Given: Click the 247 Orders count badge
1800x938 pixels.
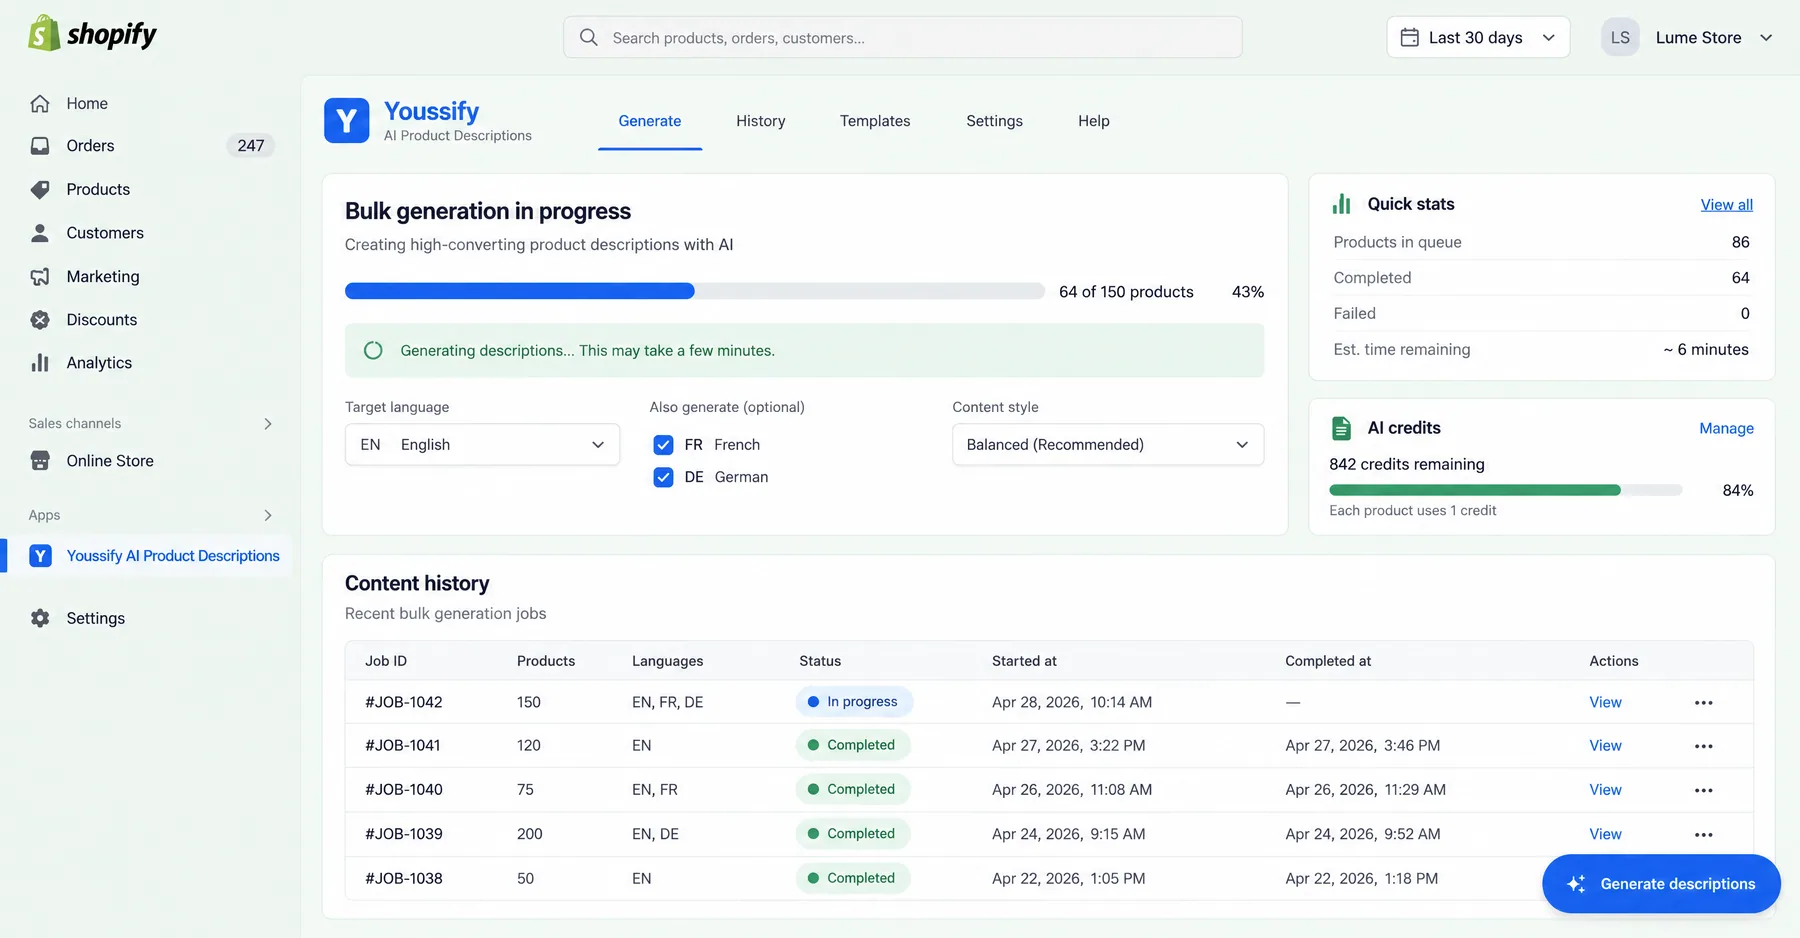Looking at the screenshot, I should 251,146.
